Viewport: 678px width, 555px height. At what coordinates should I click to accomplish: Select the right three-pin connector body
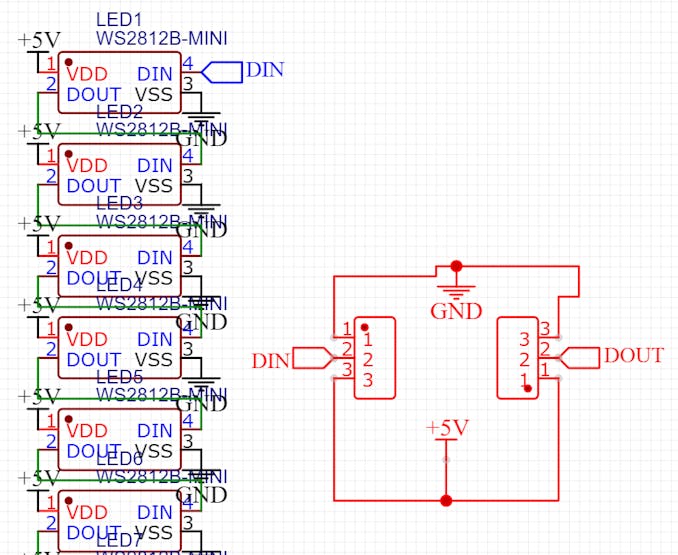(x=518, y=358)
